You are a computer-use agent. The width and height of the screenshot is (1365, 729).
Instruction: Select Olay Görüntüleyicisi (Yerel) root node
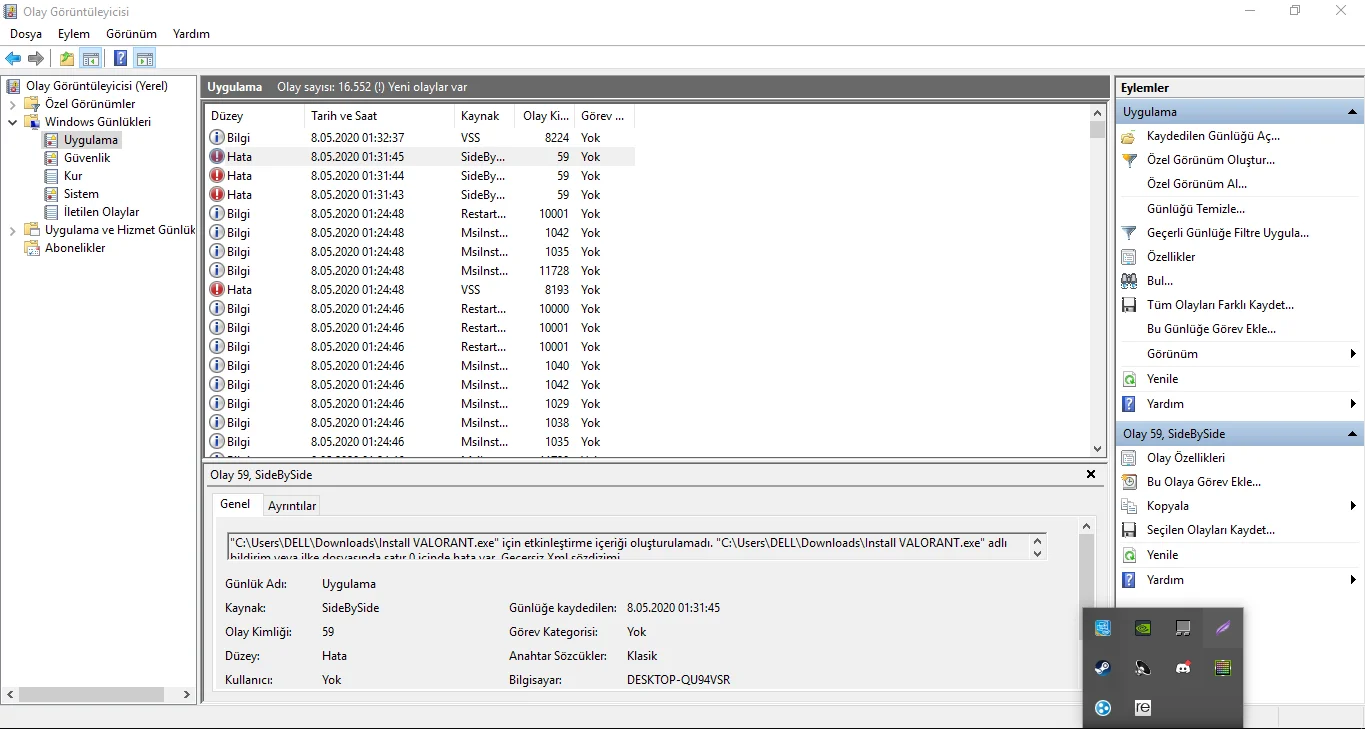pyautogui.click(x=96, y=86)
